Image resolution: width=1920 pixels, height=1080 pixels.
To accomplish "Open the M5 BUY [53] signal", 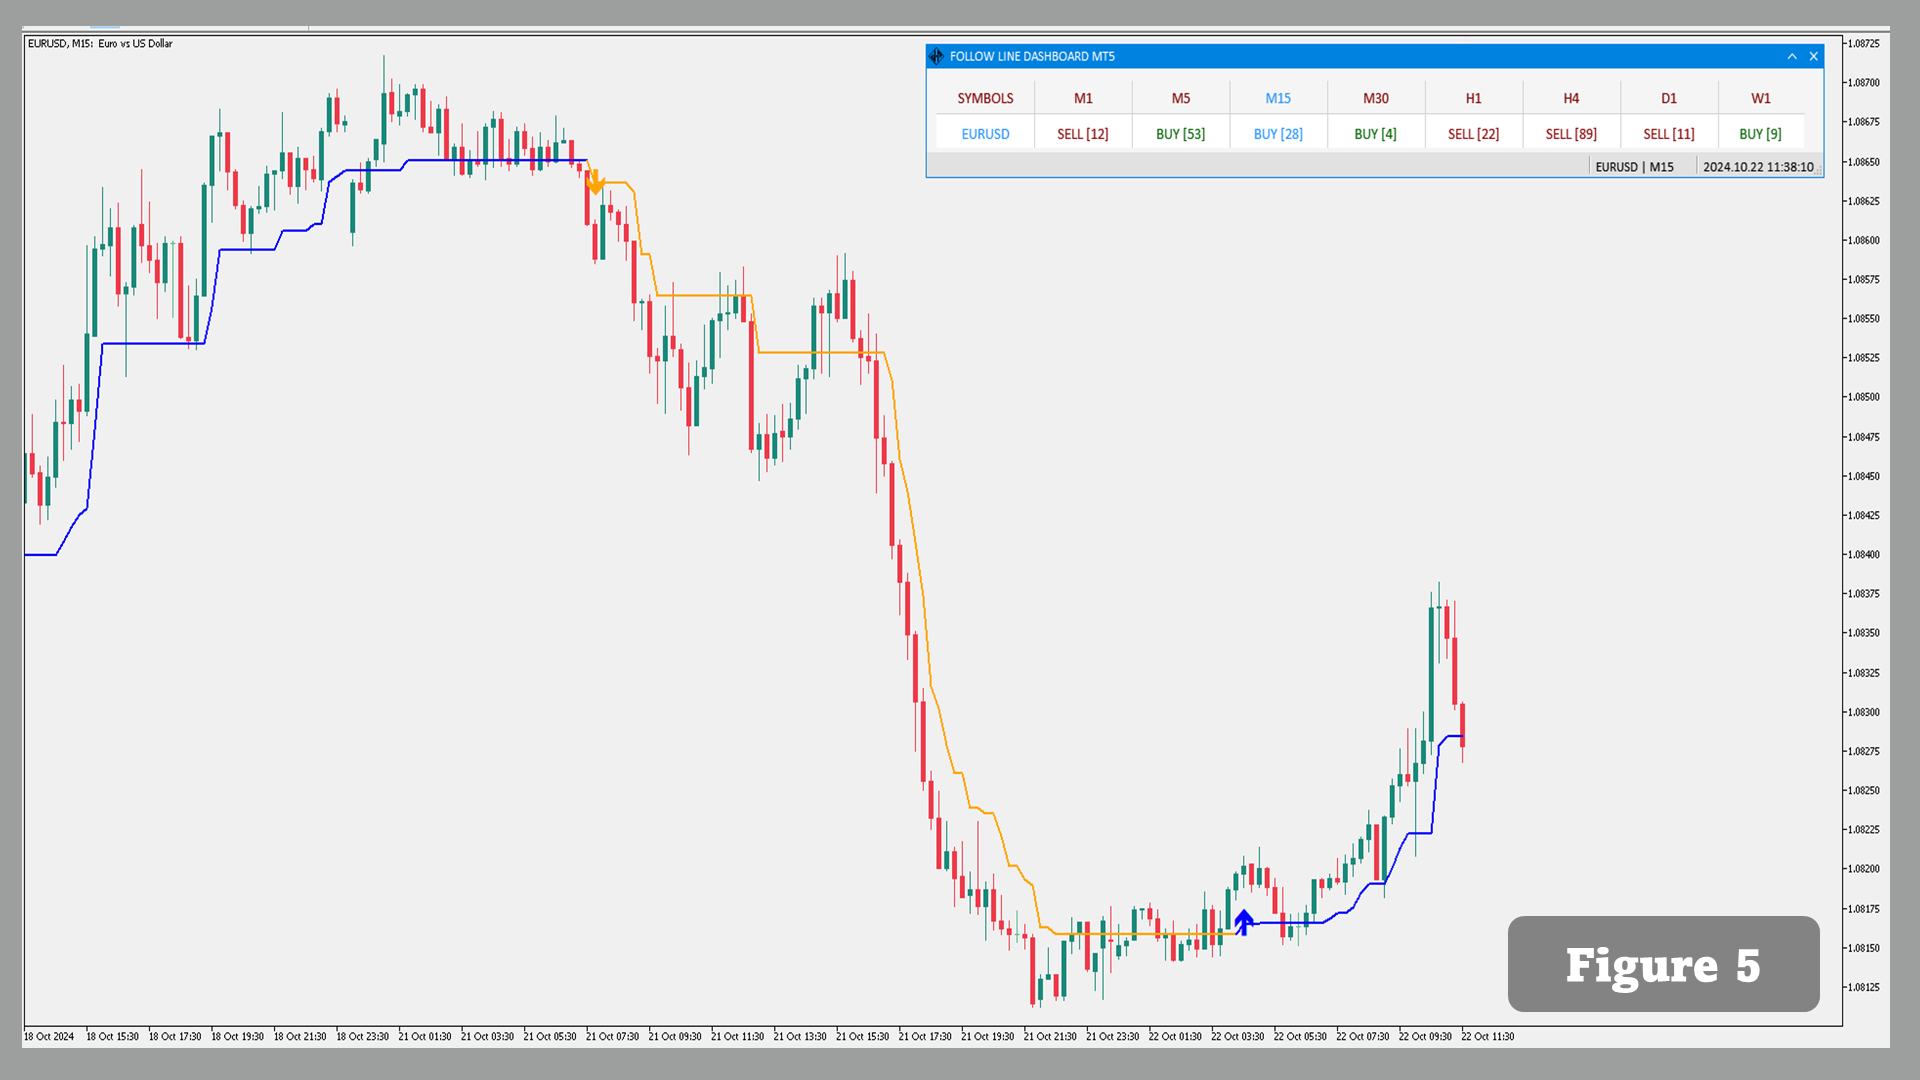I will coord(1180,134).
